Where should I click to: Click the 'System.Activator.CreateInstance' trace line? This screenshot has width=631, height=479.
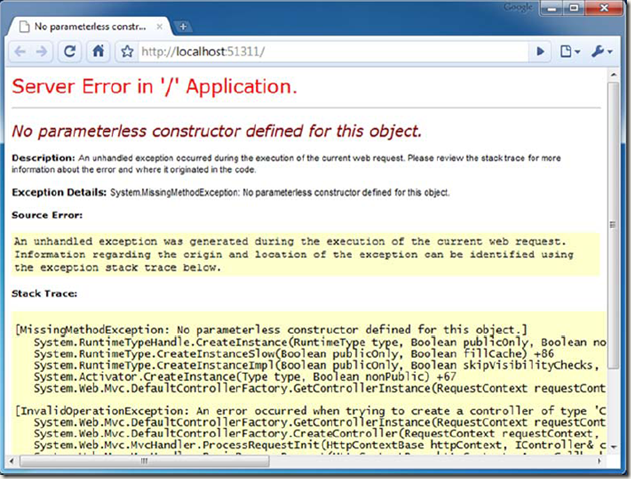click(x=245, y=377)
